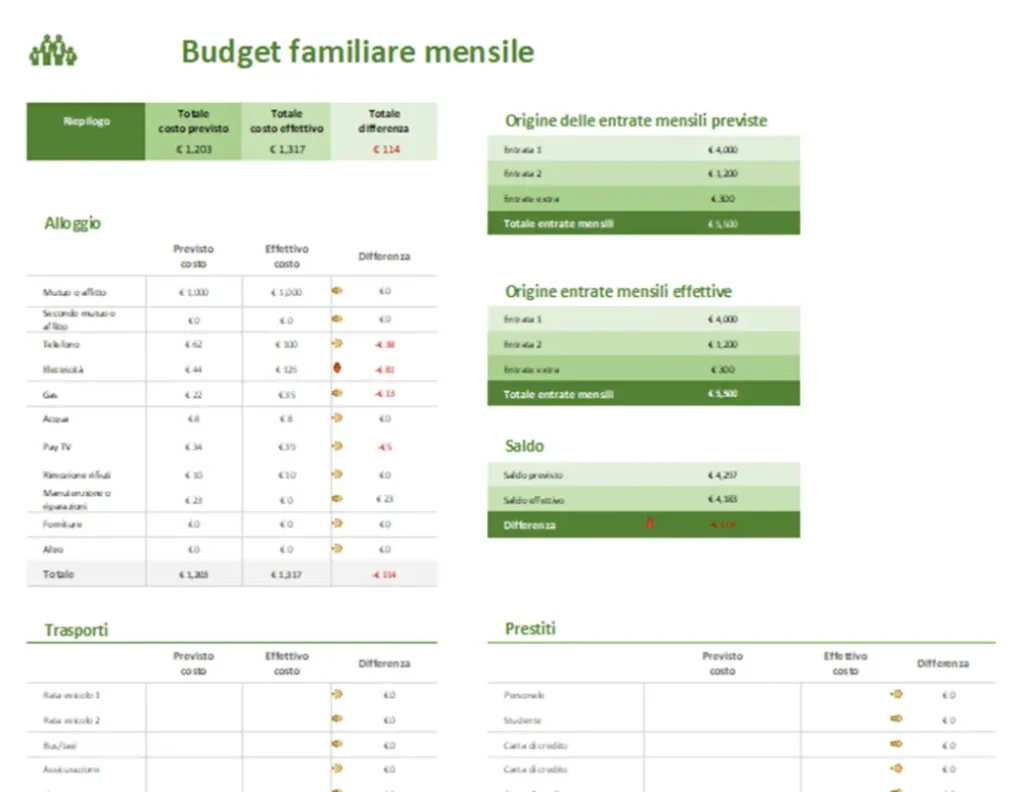Click the arrow icon in Bus/taxi row
Image resolution: width=1024 pixels, height=792 pixels.
coord(337,744)
